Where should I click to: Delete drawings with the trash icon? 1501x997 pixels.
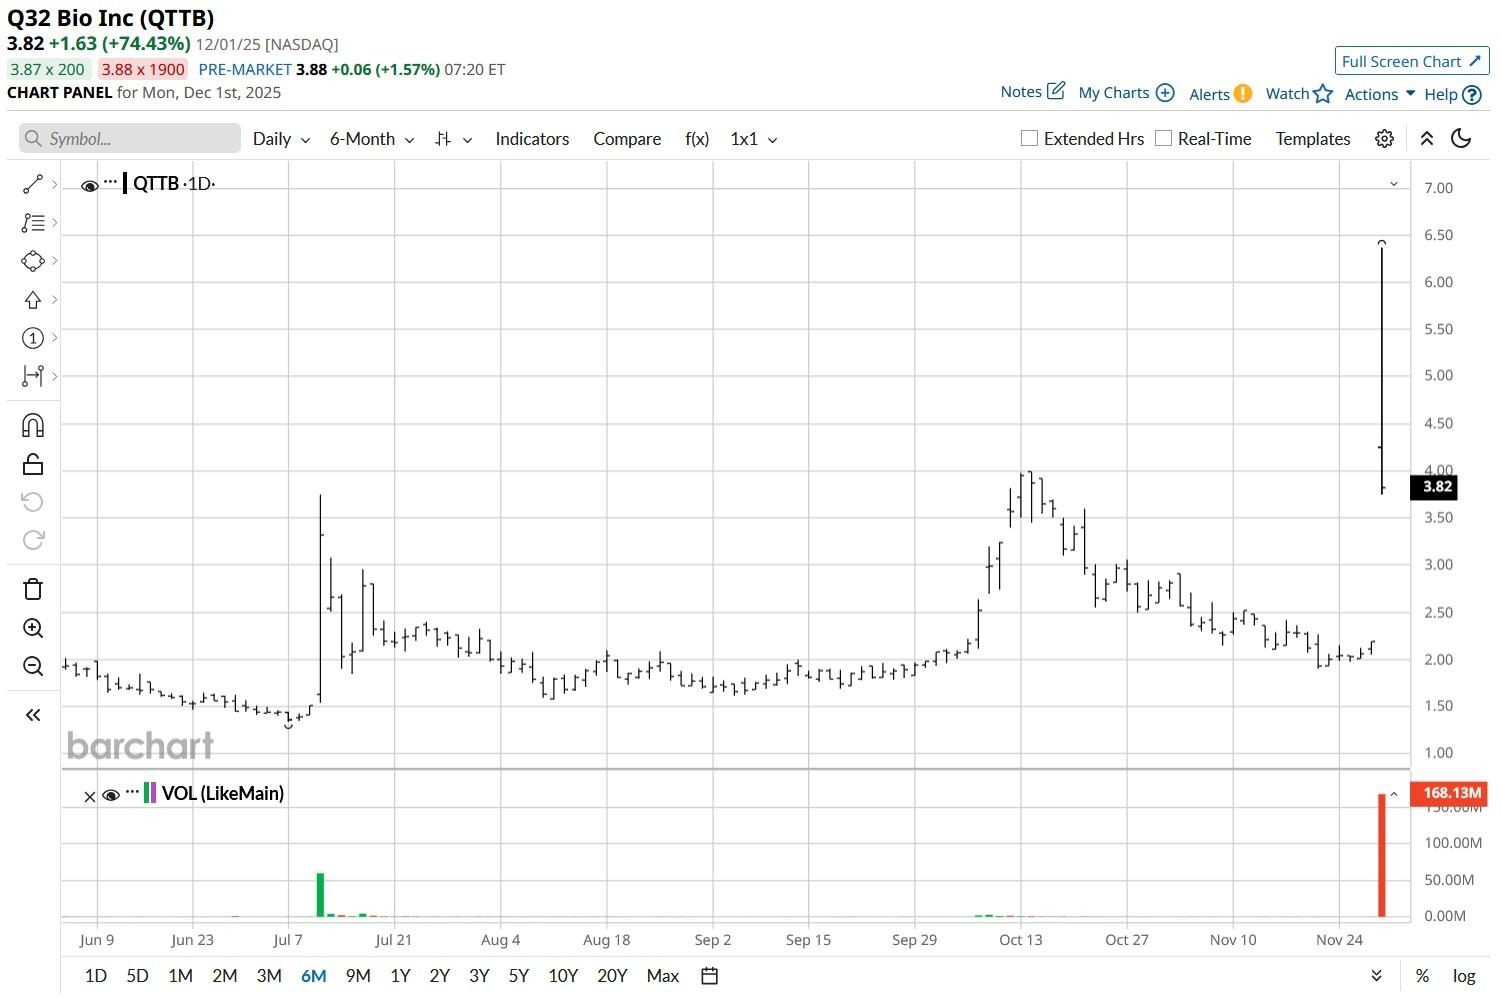(x=32, y=589)
